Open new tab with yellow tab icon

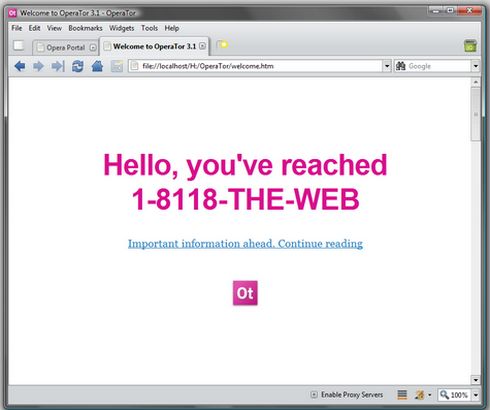point(222,45)
